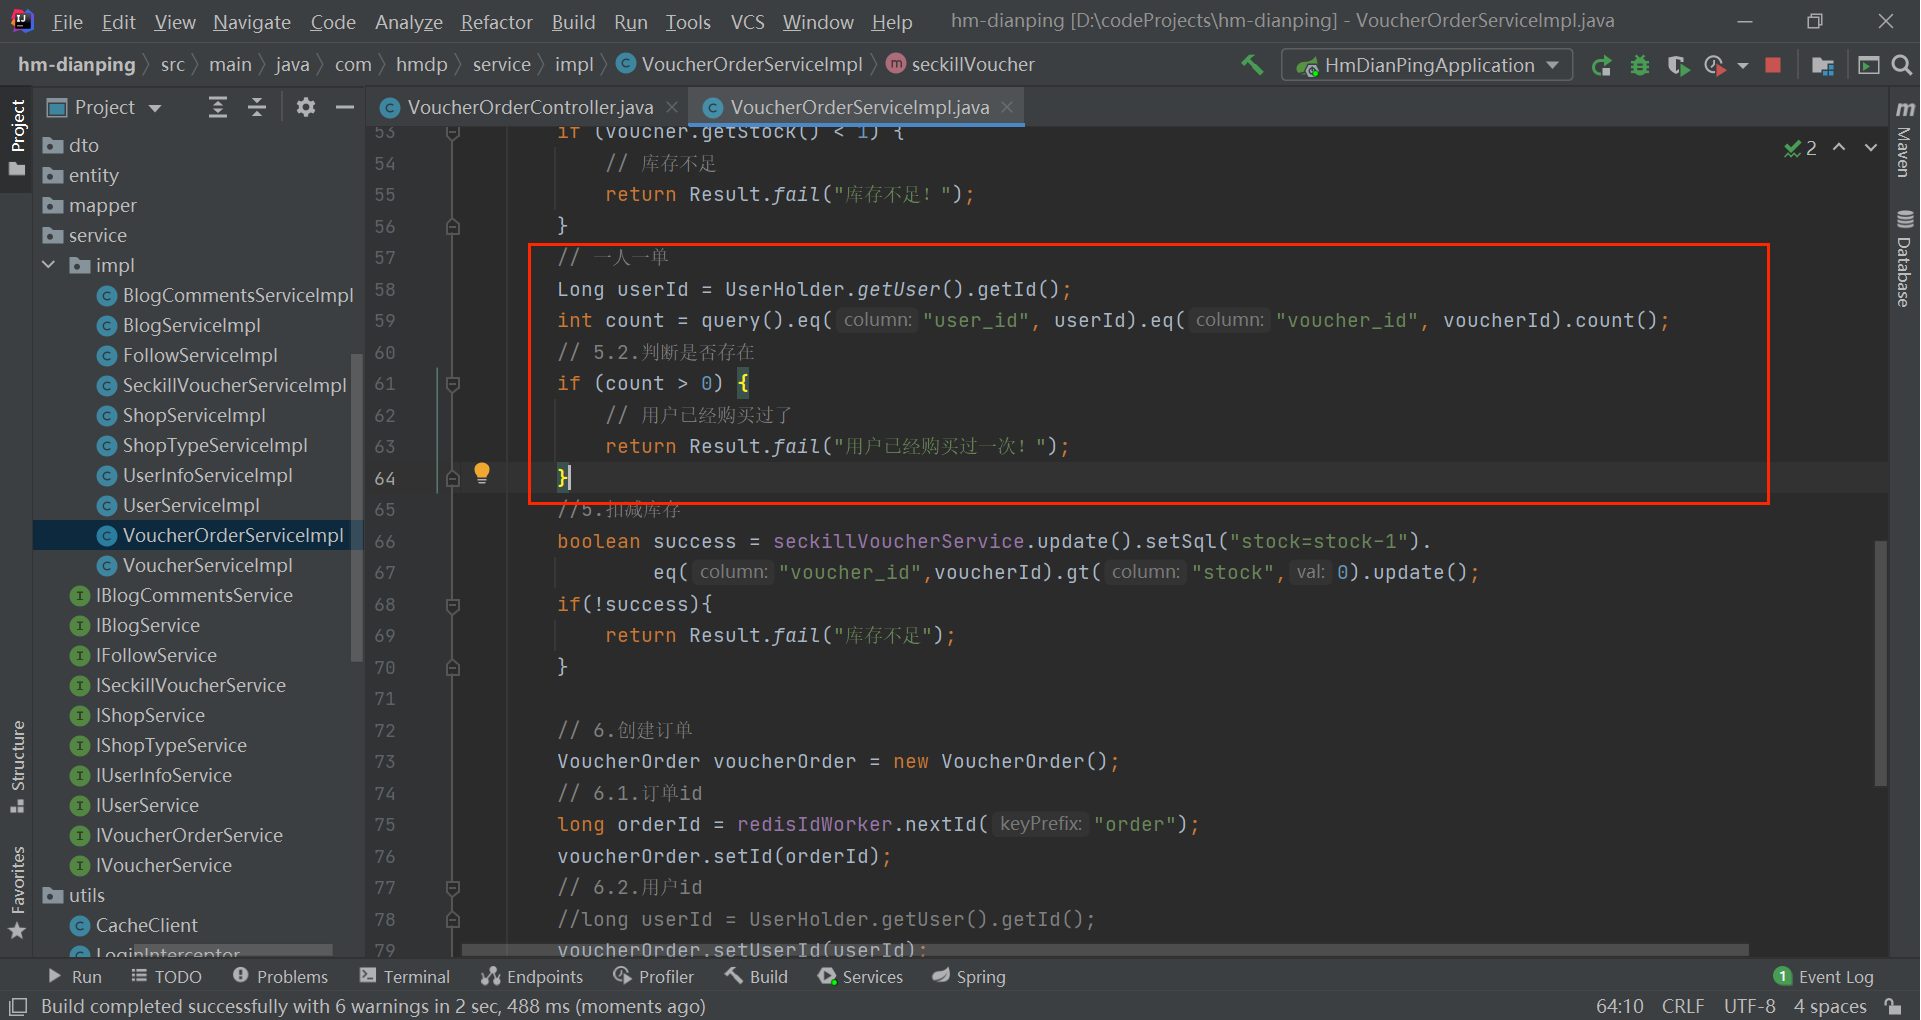Click the Project tree vertical scrollbar
The height and width of the screenshot is (1020, 1921).
(356, 507)
